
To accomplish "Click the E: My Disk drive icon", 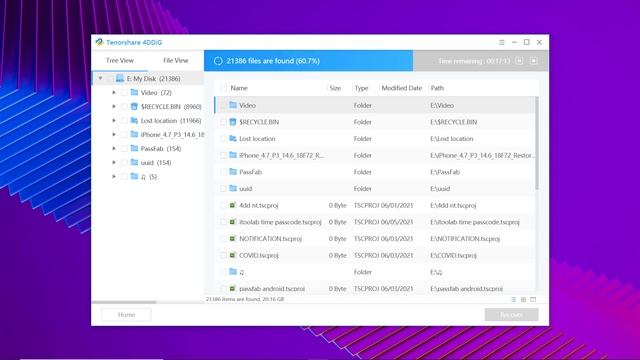I will point(120,78).
